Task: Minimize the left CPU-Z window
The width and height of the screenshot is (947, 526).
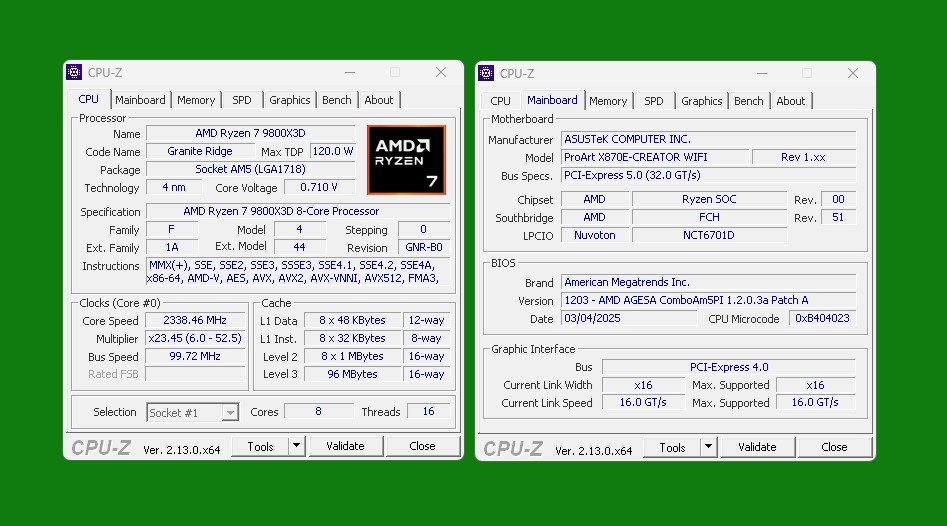Action: (349, 72)
